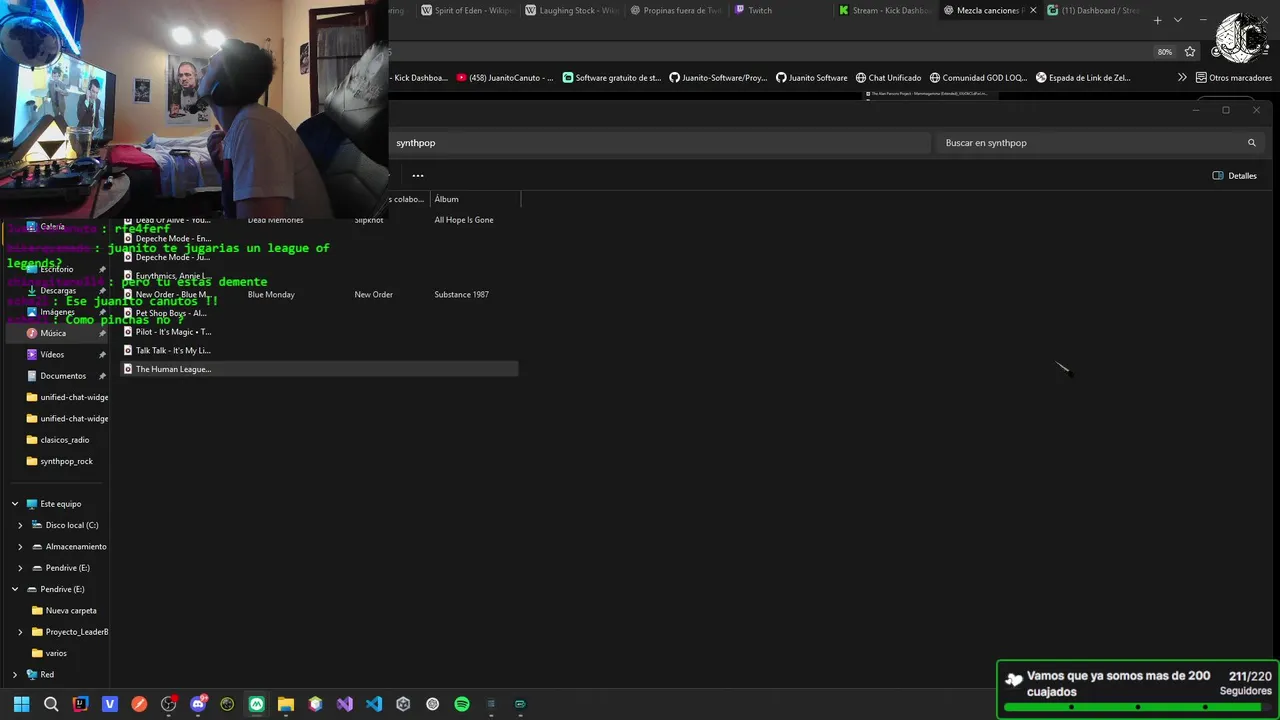Open Nueva carpeta under Pendrive

70,611
